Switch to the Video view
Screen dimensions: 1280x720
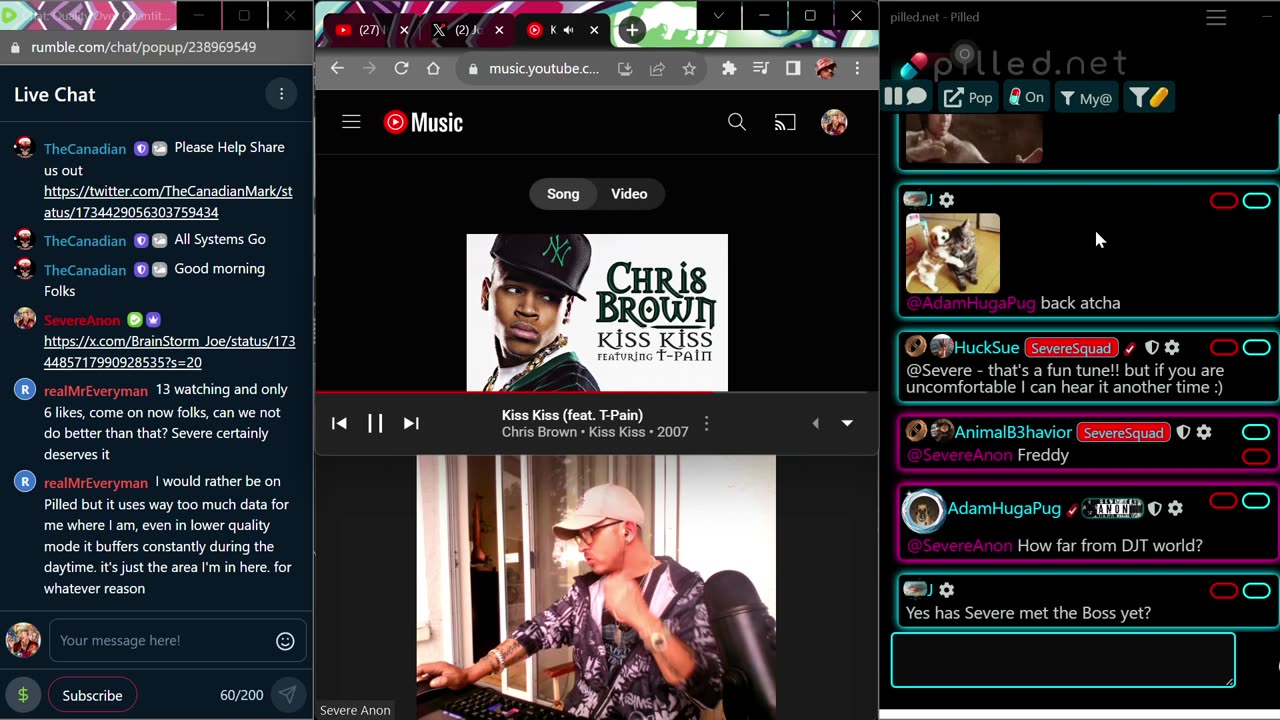(x=629, y=194)
